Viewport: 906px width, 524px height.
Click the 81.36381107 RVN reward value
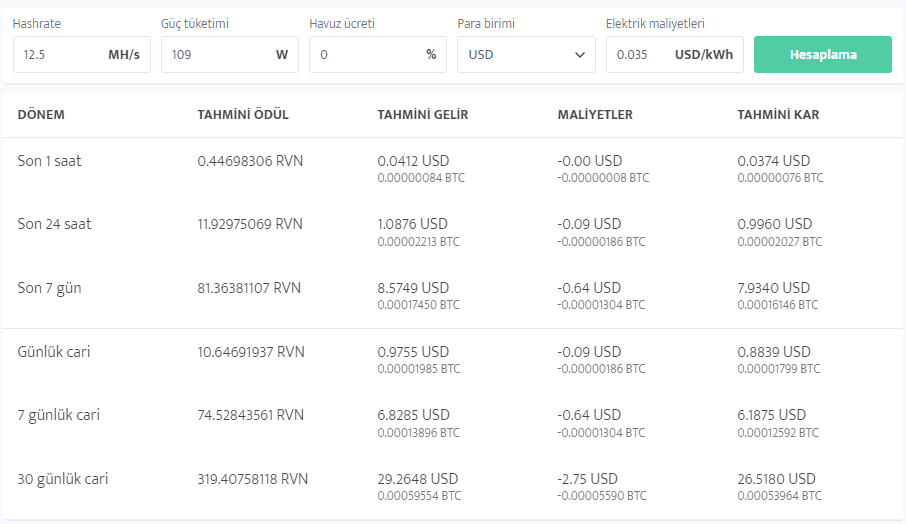249,288
